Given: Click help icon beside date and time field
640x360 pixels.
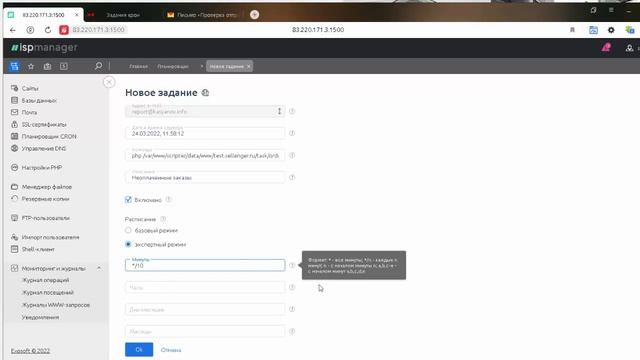Looking at the screenshot, I should click(292, 133).
